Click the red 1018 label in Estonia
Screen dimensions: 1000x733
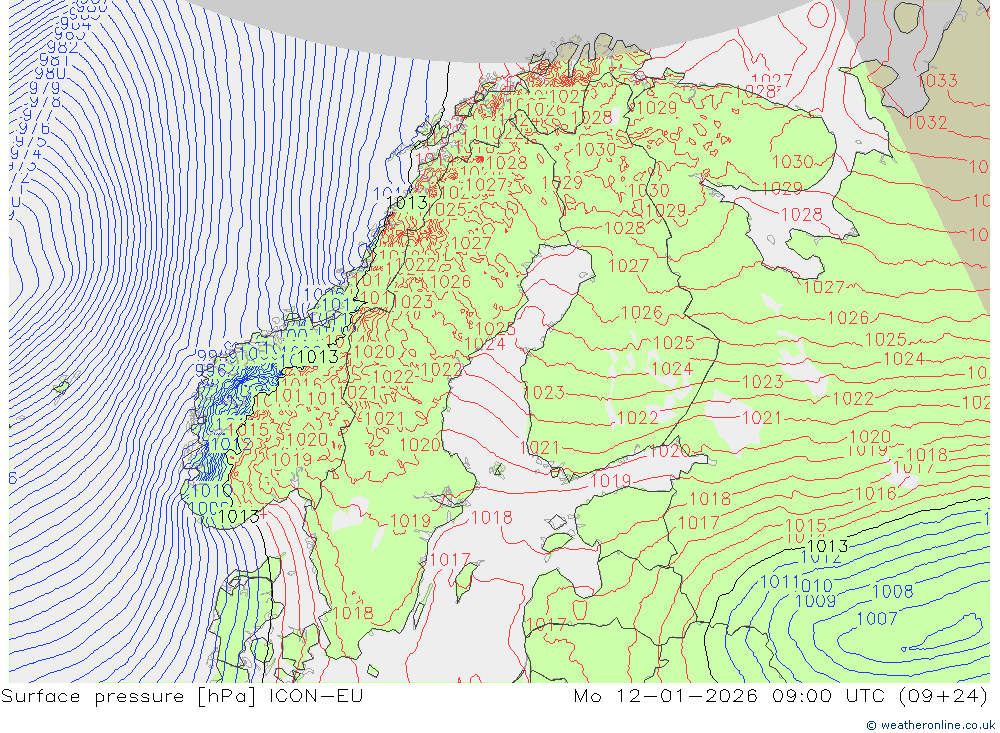[710, 498]
